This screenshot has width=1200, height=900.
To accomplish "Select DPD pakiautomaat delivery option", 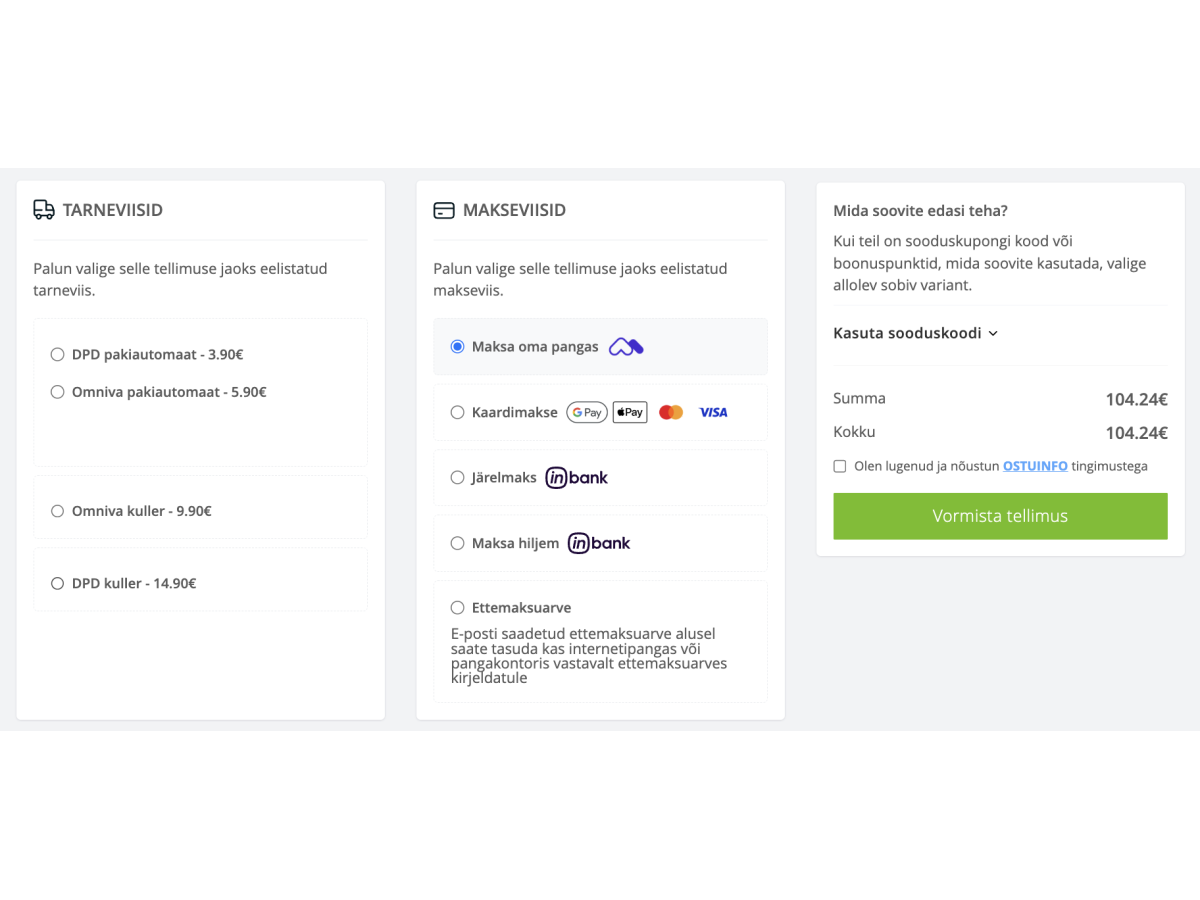I will 58,354.
